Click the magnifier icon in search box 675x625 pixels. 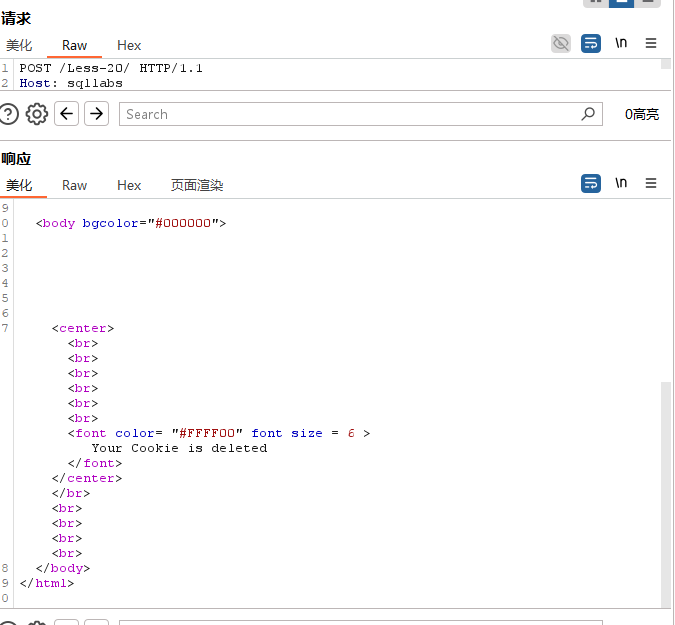[588, 114]
